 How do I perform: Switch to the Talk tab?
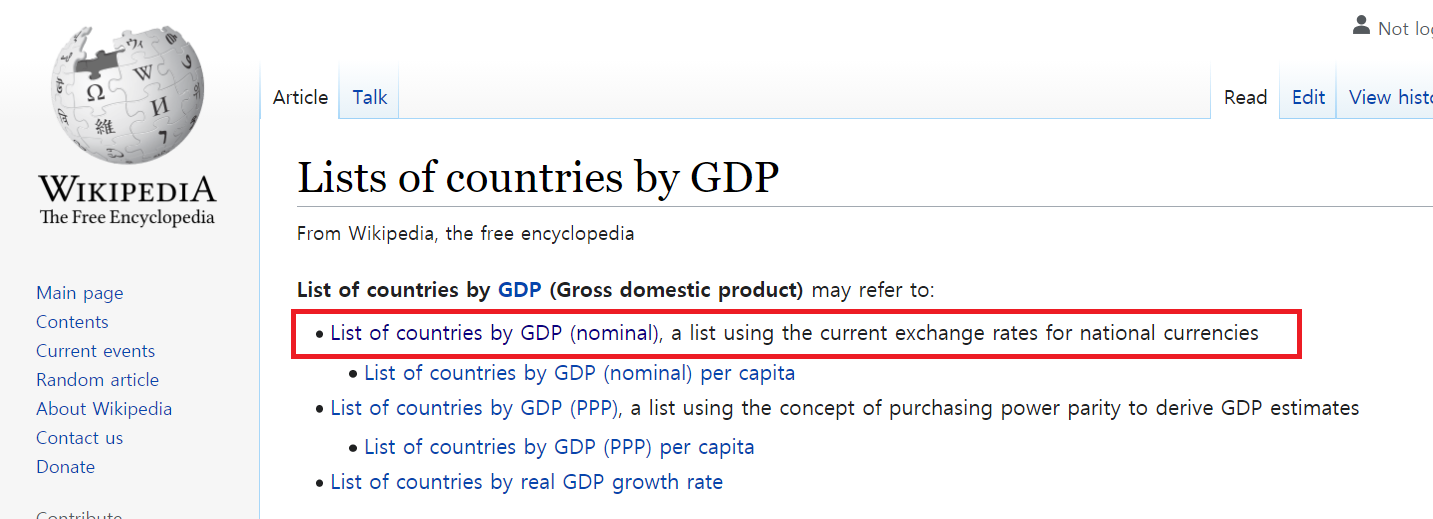369,97
